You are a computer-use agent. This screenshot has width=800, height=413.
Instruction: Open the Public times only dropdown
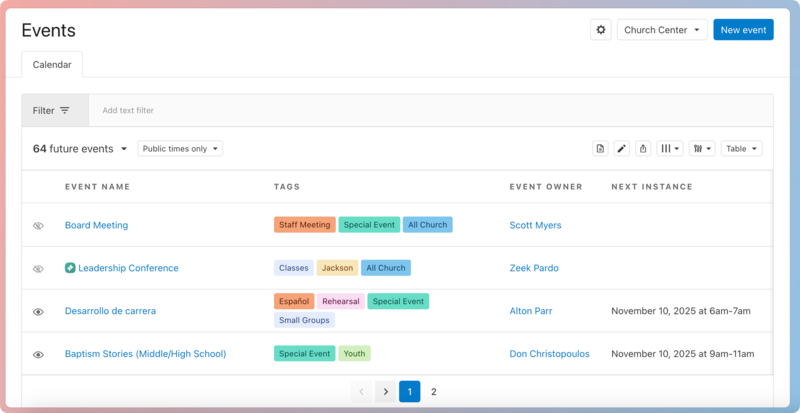pos(180,149)
